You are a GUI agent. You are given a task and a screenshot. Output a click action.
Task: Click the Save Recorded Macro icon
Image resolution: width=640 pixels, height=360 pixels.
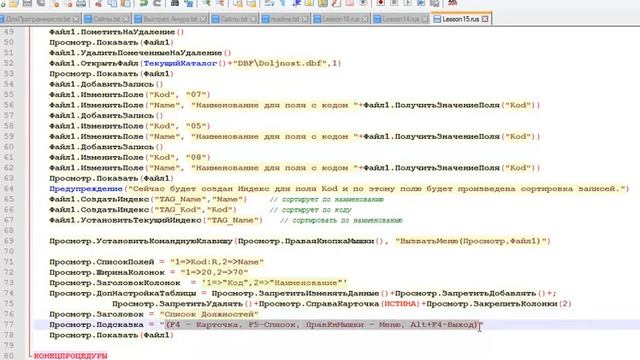click(435, 3)
